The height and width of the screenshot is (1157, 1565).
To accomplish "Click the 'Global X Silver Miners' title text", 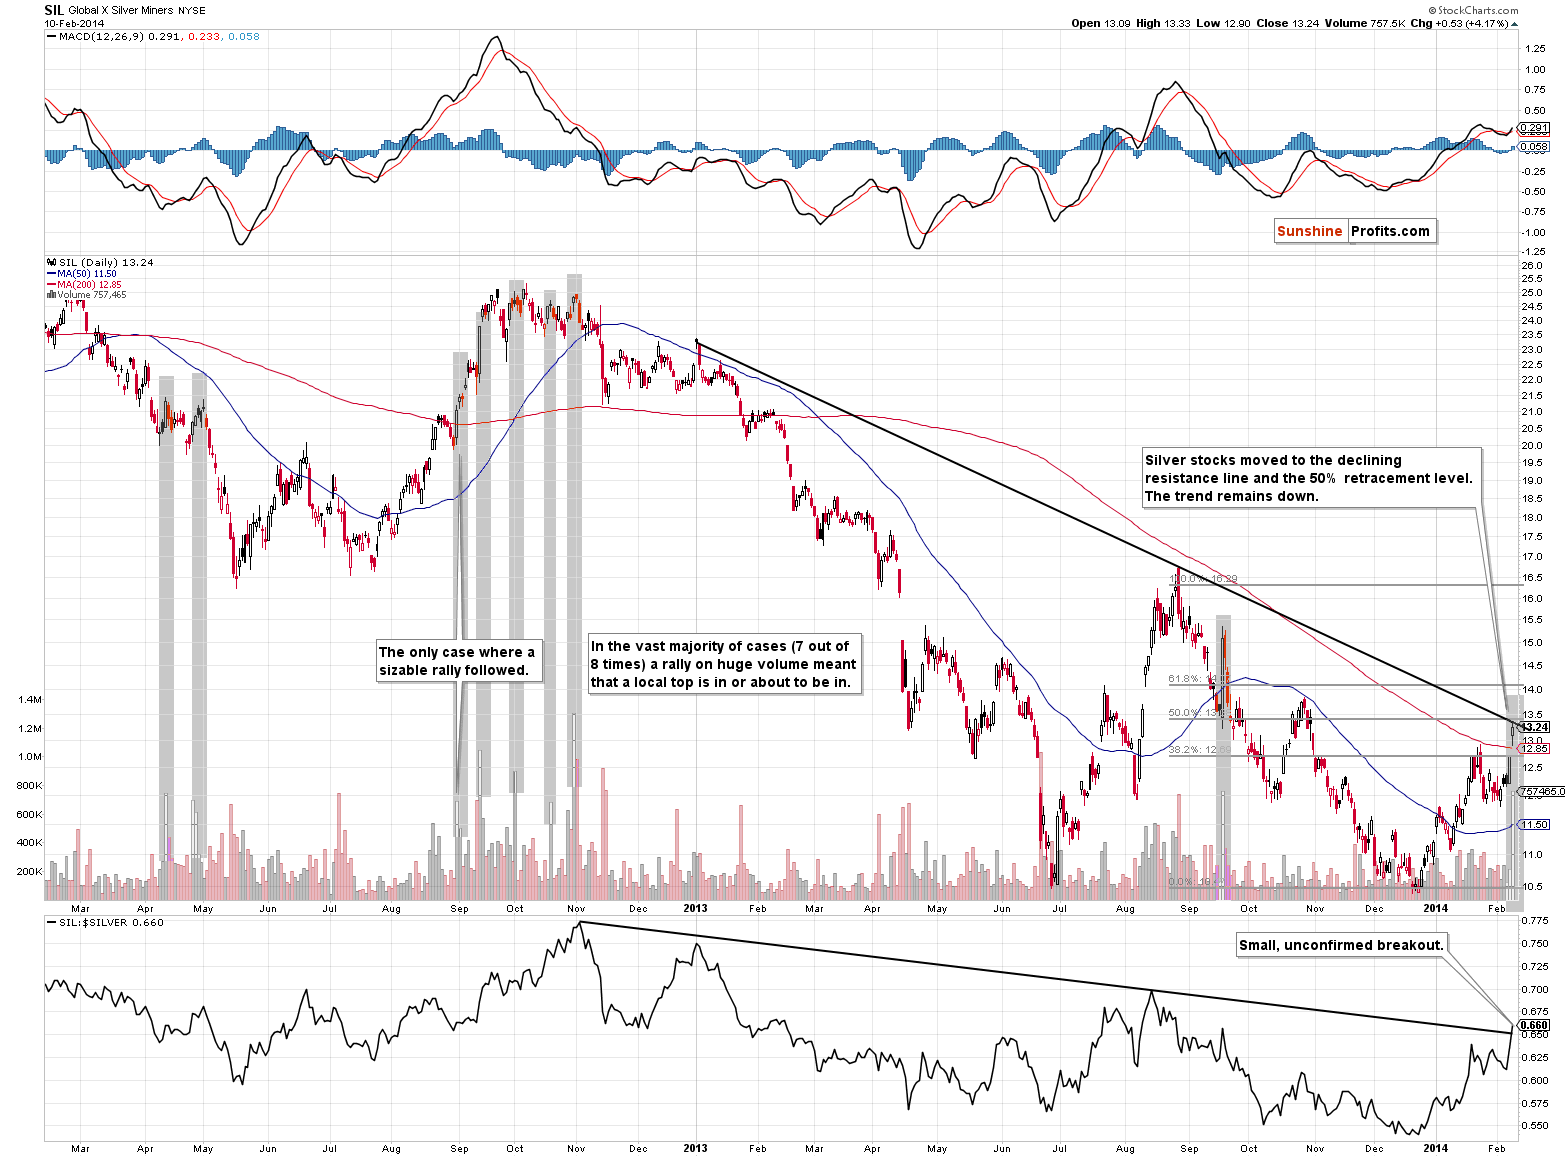I will tap(120, 10).
